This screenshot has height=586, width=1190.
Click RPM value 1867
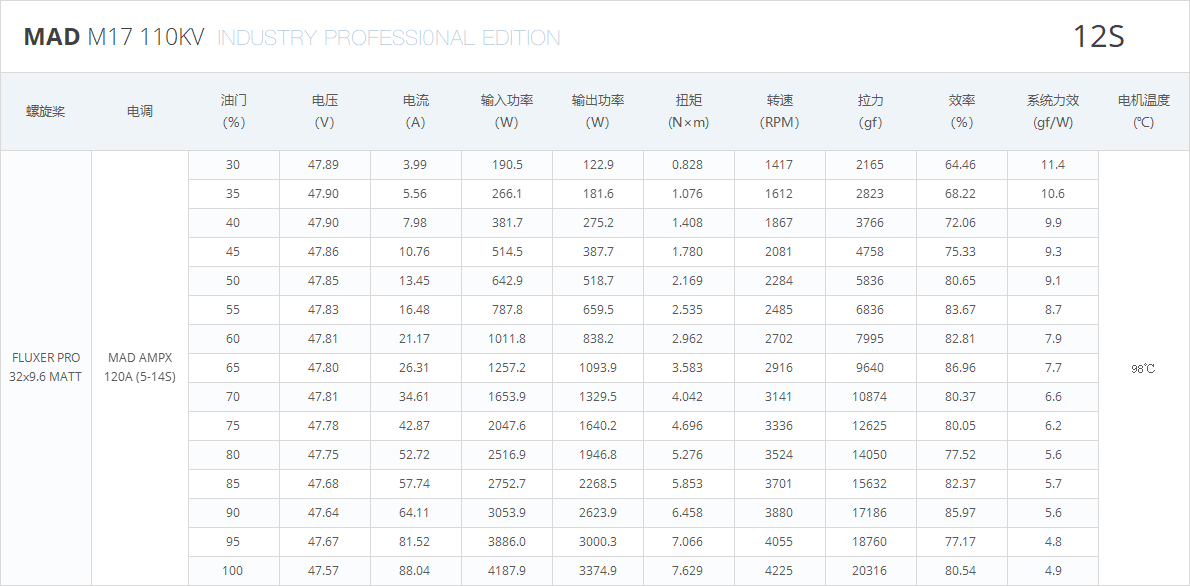[x=779, y=222]
